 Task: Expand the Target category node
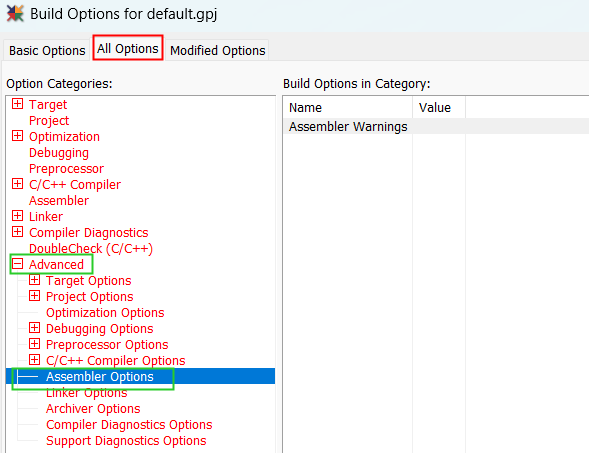point(17,104)
